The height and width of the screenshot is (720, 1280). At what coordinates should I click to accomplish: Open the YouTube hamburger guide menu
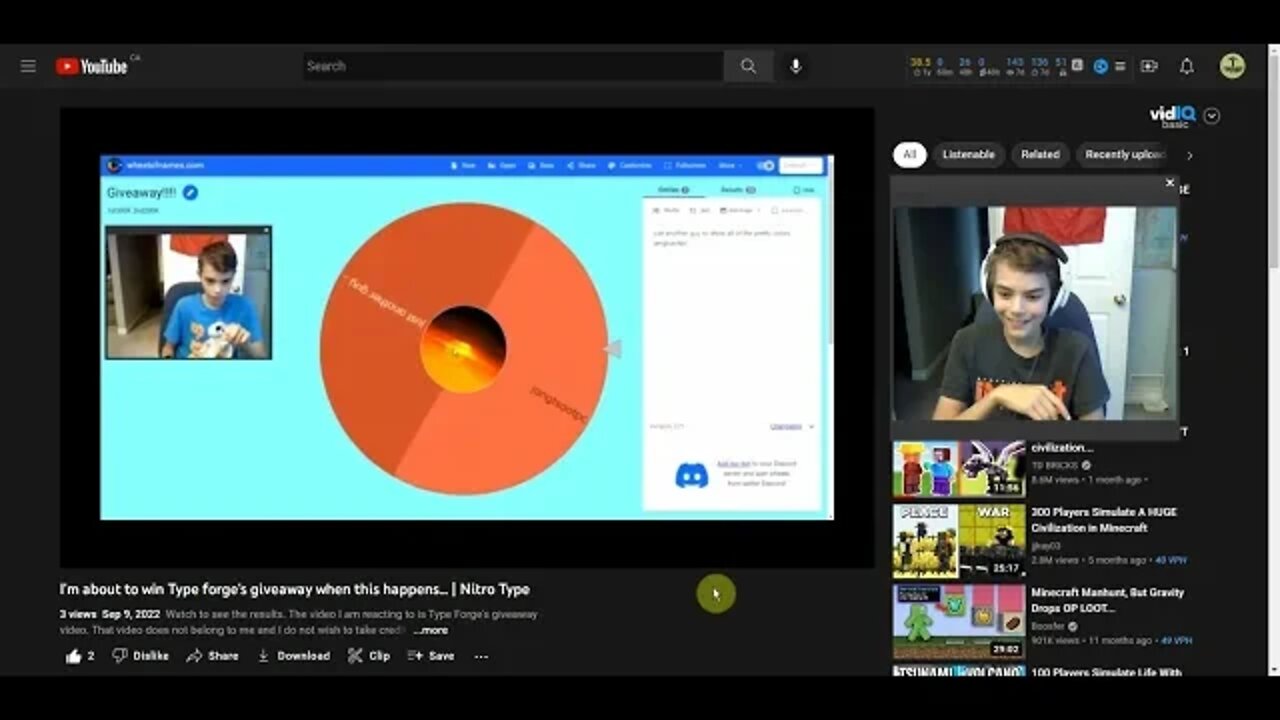coord(28,66)
